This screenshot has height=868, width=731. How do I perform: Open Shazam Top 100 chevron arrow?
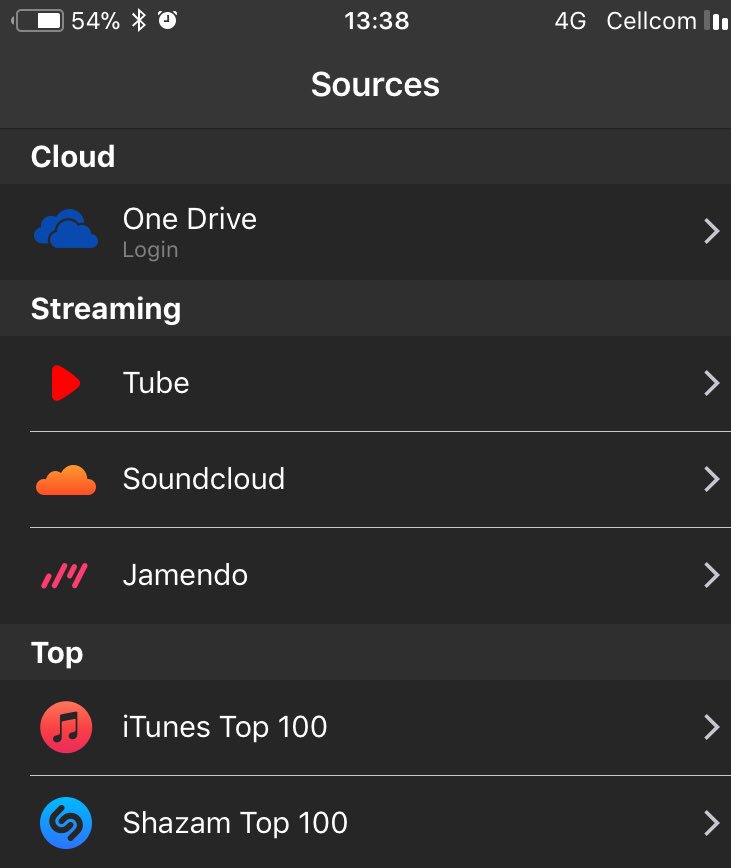point(712,823)
